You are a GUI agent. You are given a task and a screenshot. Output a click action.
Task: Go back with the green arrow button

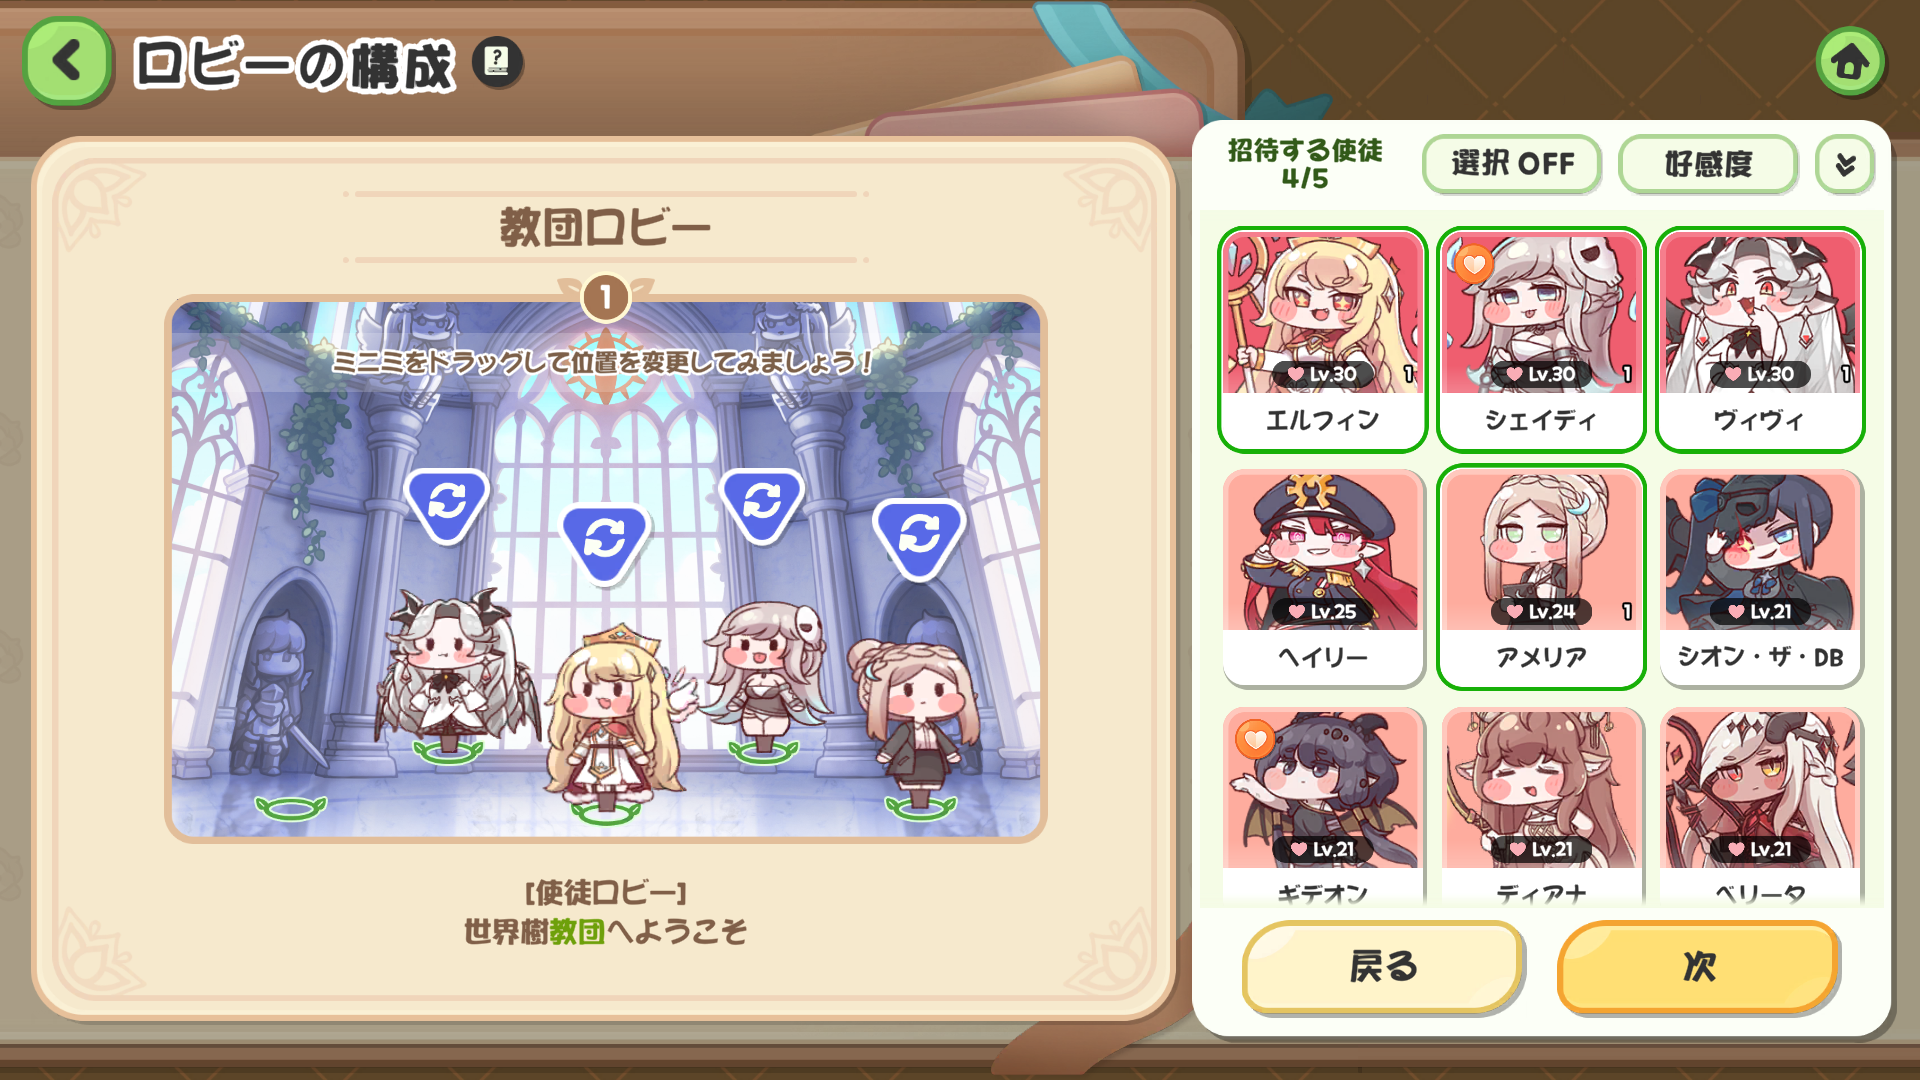coord(67,62)
